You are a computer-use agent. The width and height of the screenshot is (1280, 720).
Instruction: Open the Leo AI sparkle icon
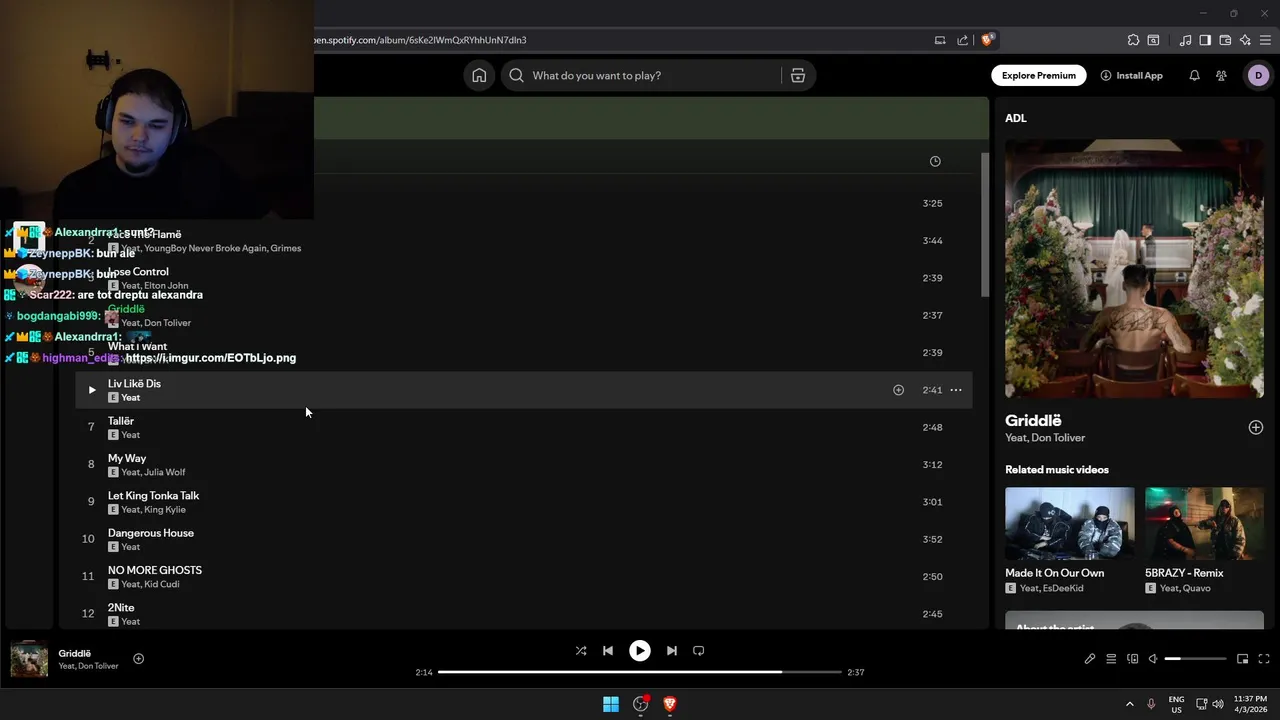coord(1245,40)
